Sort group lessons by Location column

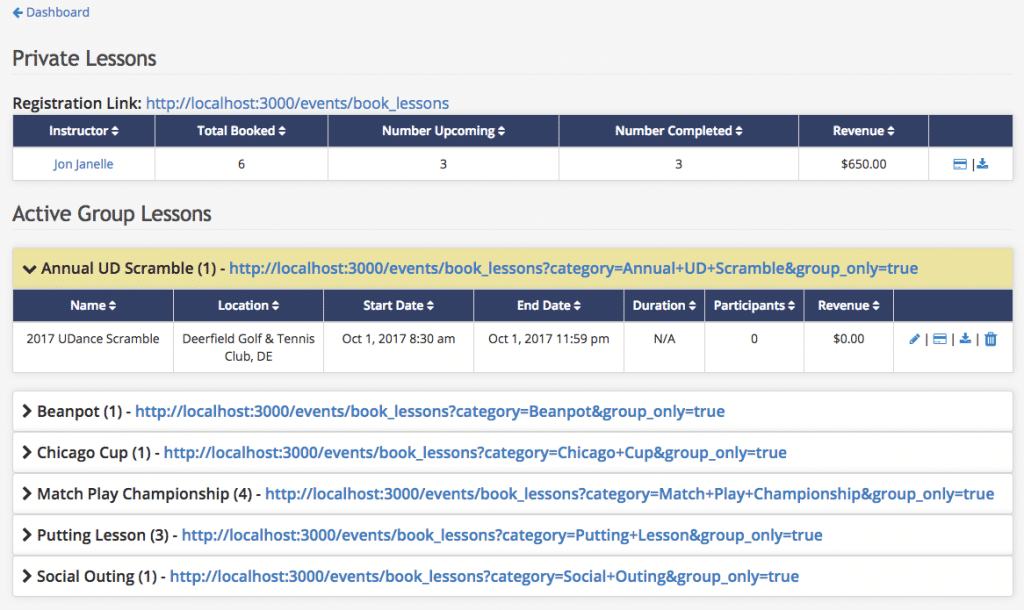click(x=248, y=305)
